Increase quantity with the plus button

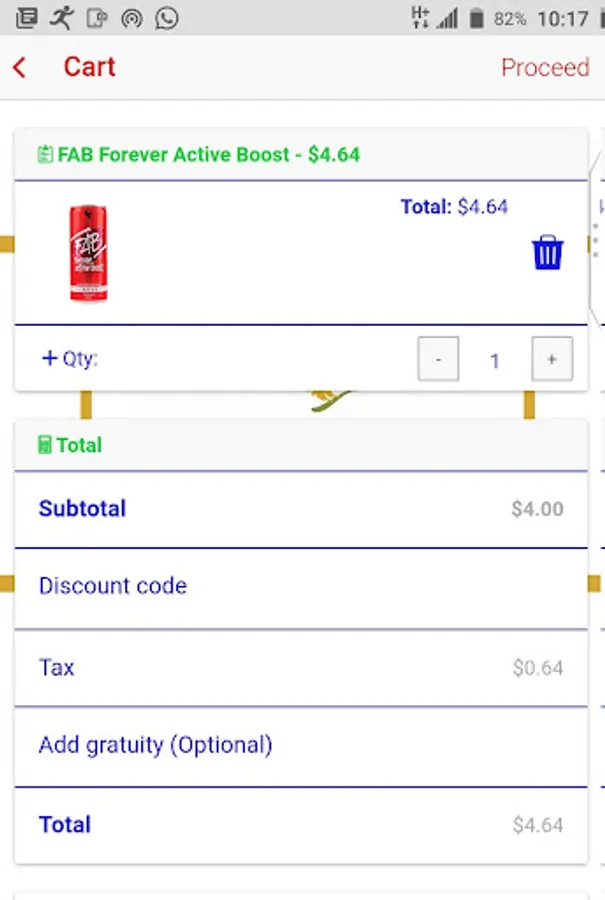[552, 357]
